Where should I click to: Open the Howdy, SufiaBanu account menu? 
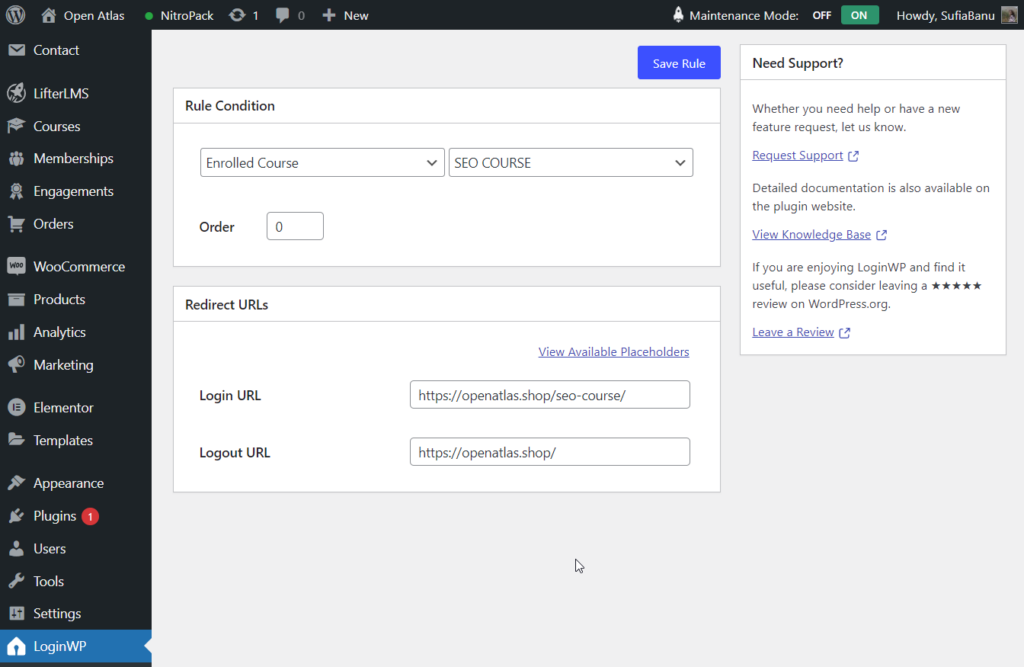956,15
